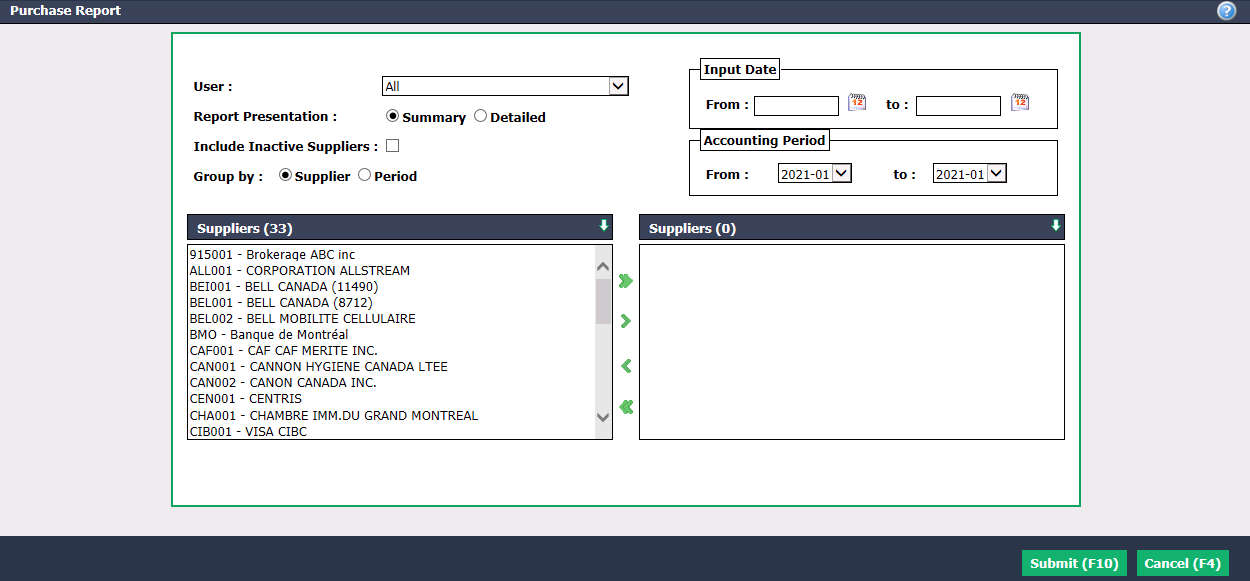The height and width of the screenshot is (581, 1250).
Task: Select Detailed report presentation
Action: pos(480,116)
